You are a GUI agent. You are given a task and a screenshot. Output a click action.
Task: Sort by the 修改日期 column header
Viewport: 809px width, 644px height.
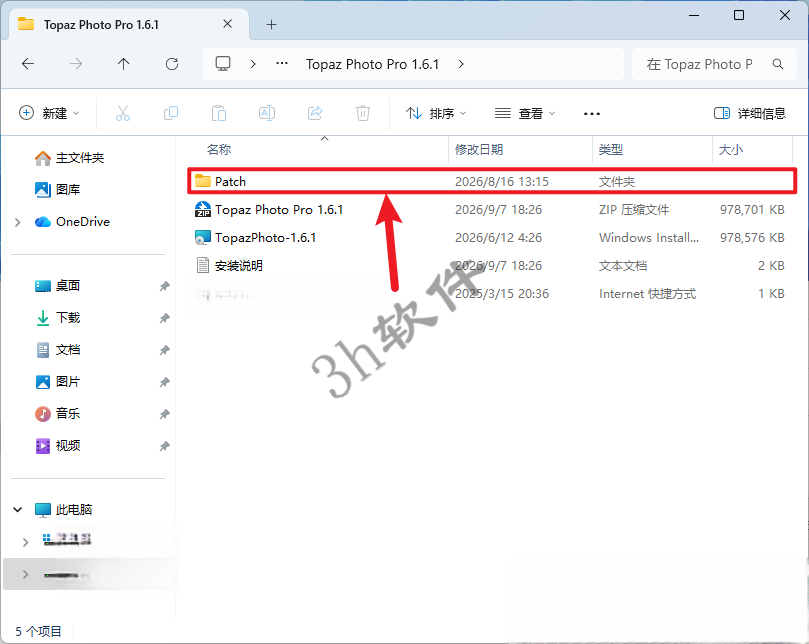[x=479, y=150]
